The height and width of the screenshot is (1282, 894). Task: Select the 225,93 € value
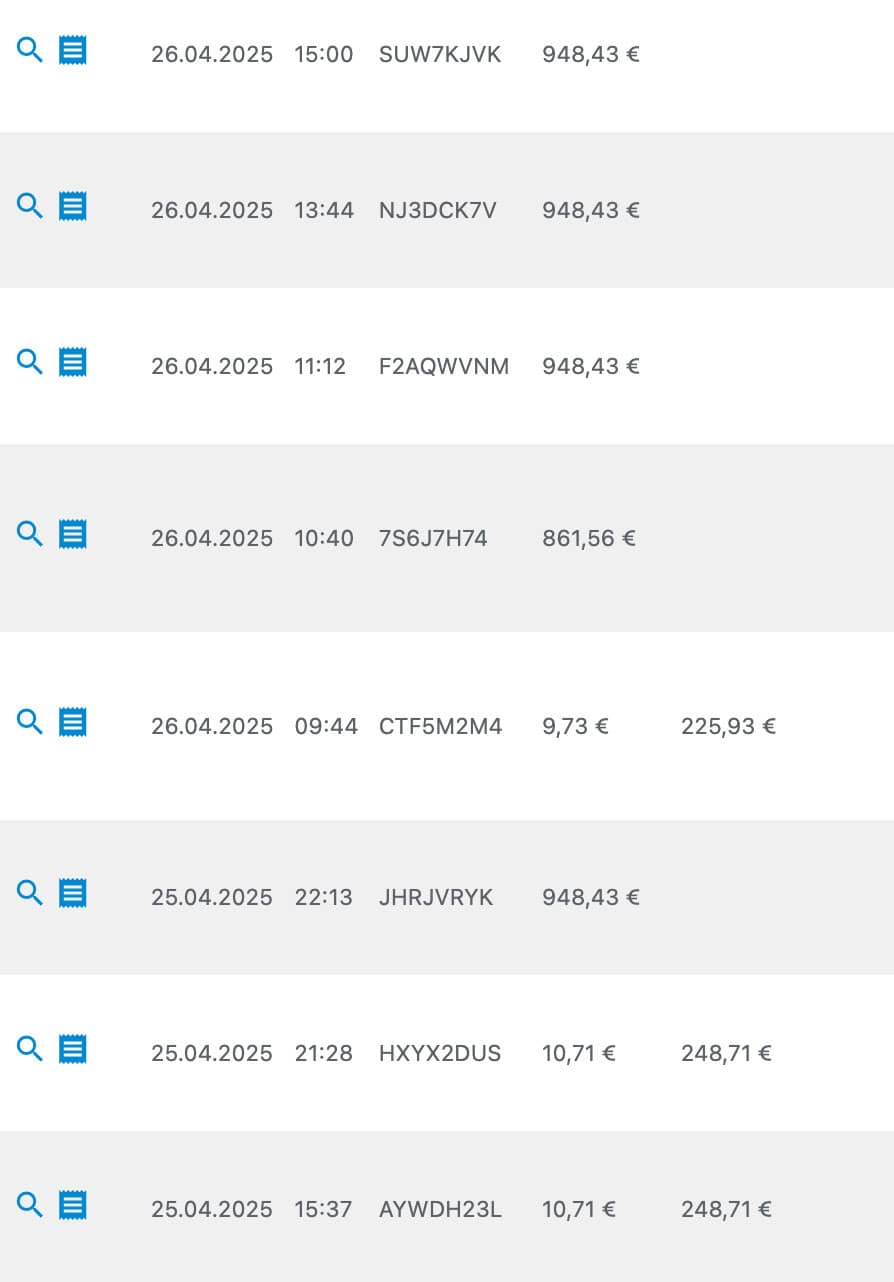coord(728,726)
